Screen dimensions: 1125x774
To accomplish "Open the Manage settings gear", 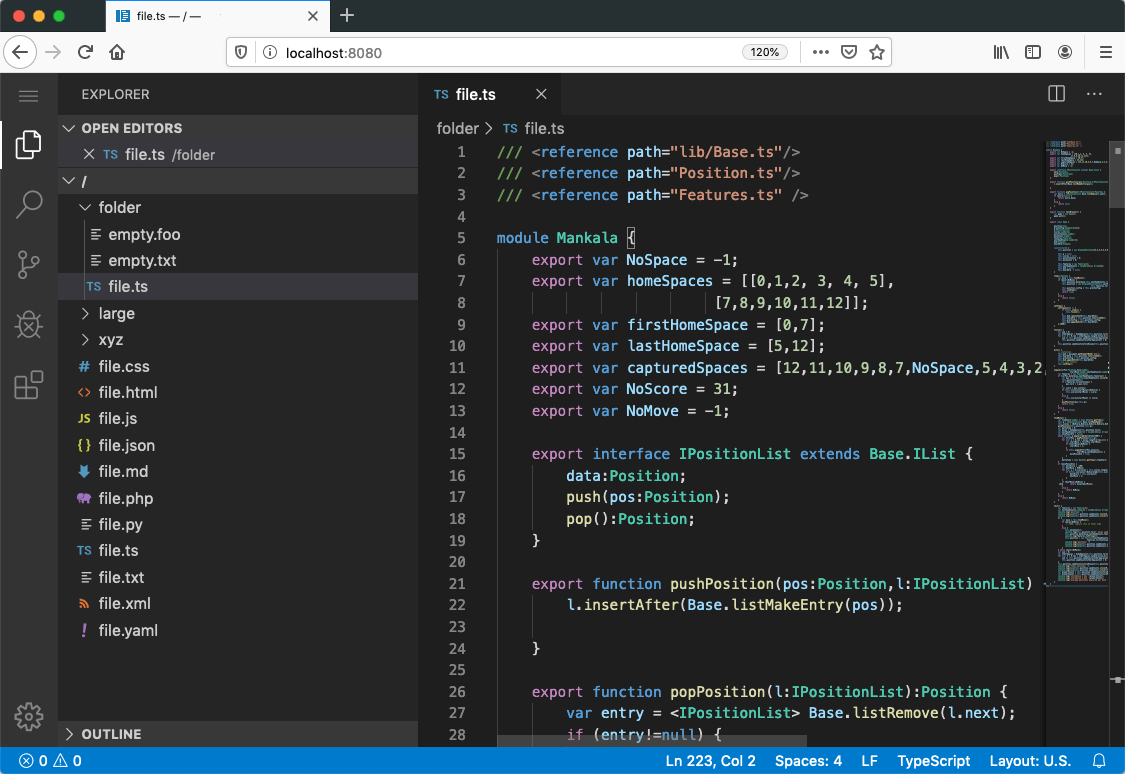I will [x=29, y=717].
